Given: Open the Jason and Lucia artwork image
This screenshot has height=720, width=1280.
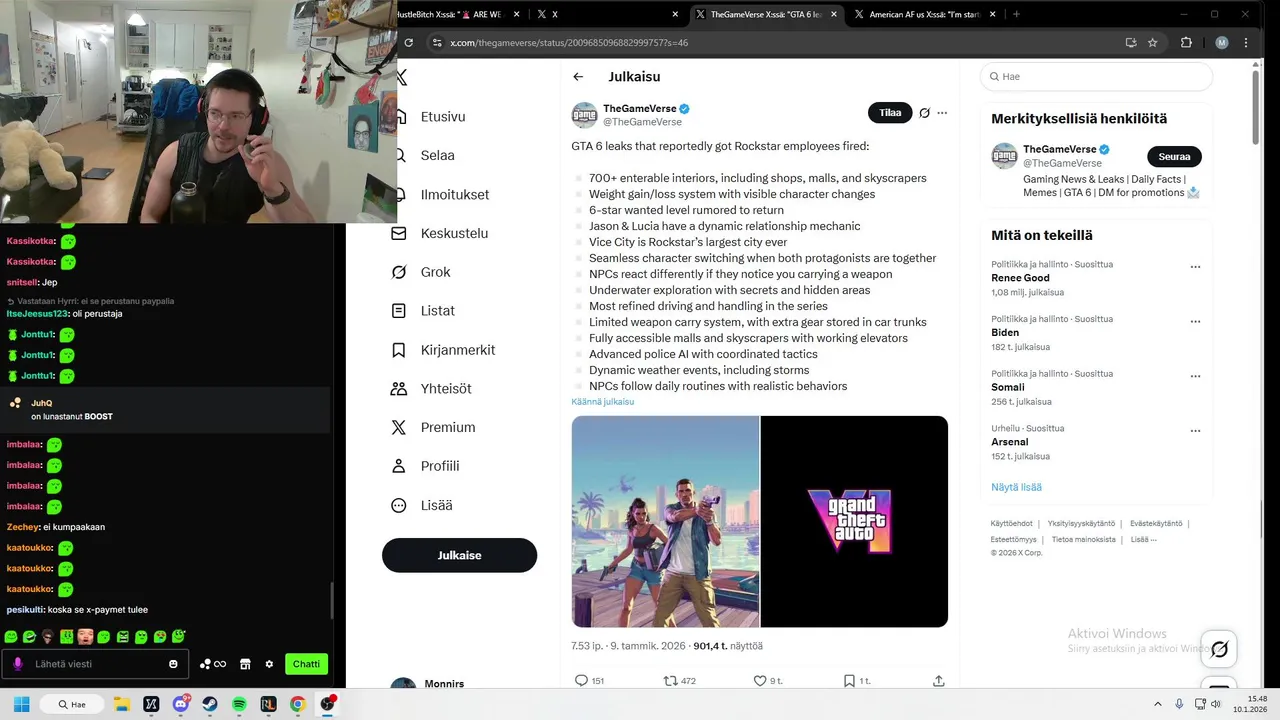Looking at the screenshot, I should click(x=665, y=521).
